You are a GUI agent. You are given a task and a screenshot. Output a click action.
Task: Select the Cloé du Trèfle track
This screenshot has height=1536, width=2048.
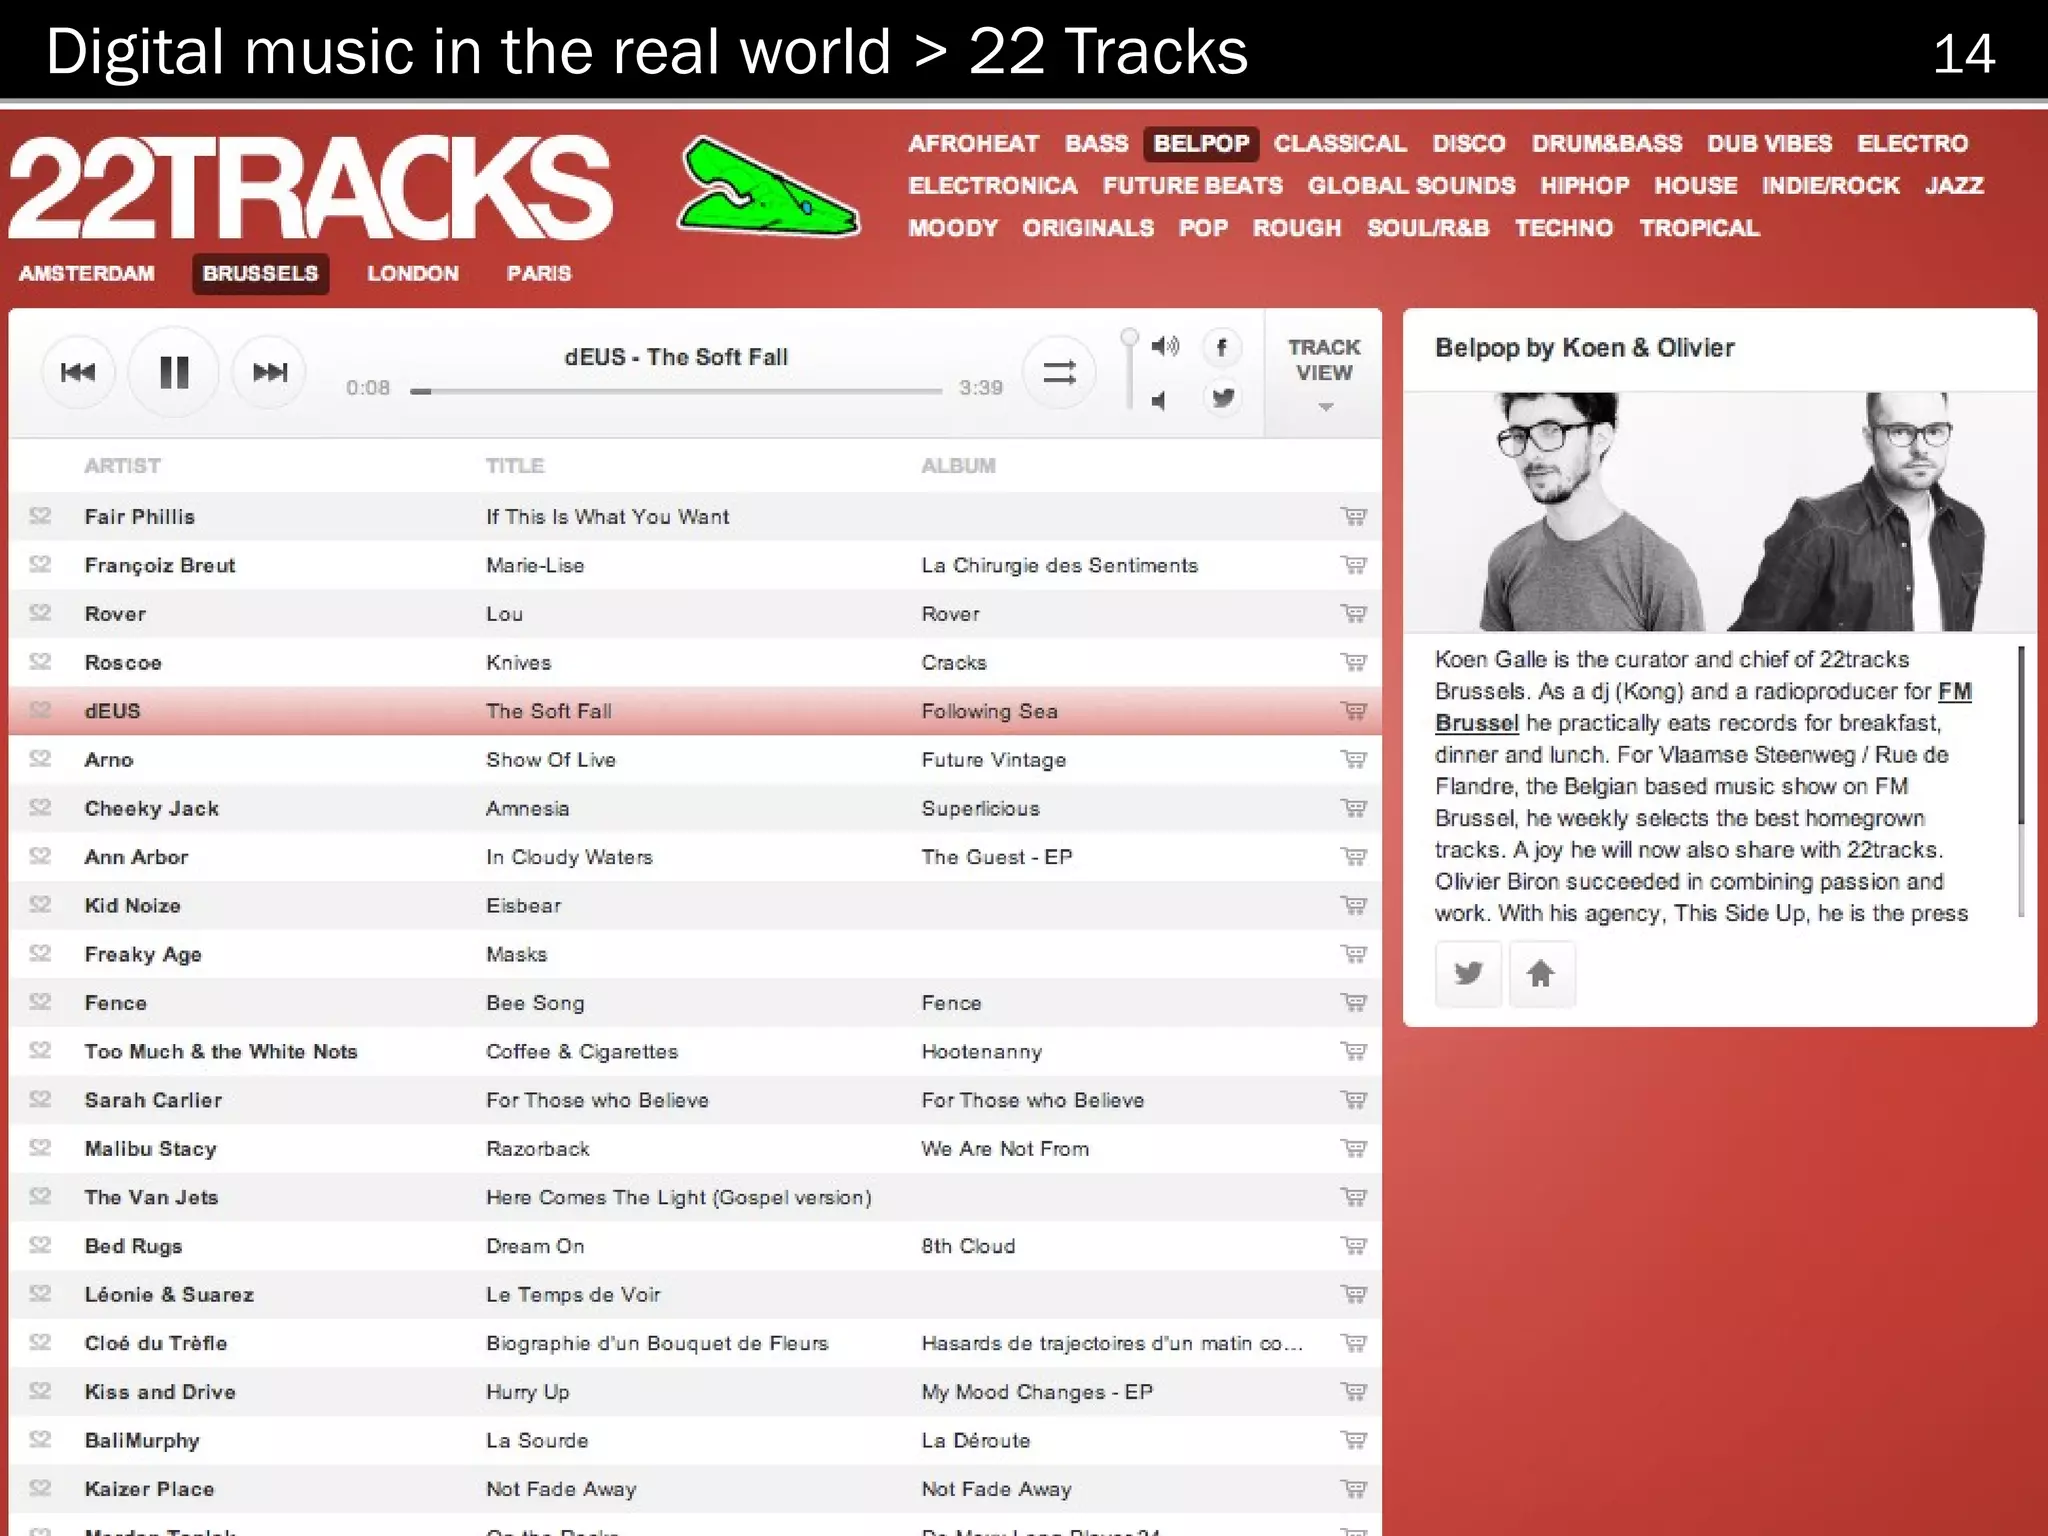pos(696,1343)
